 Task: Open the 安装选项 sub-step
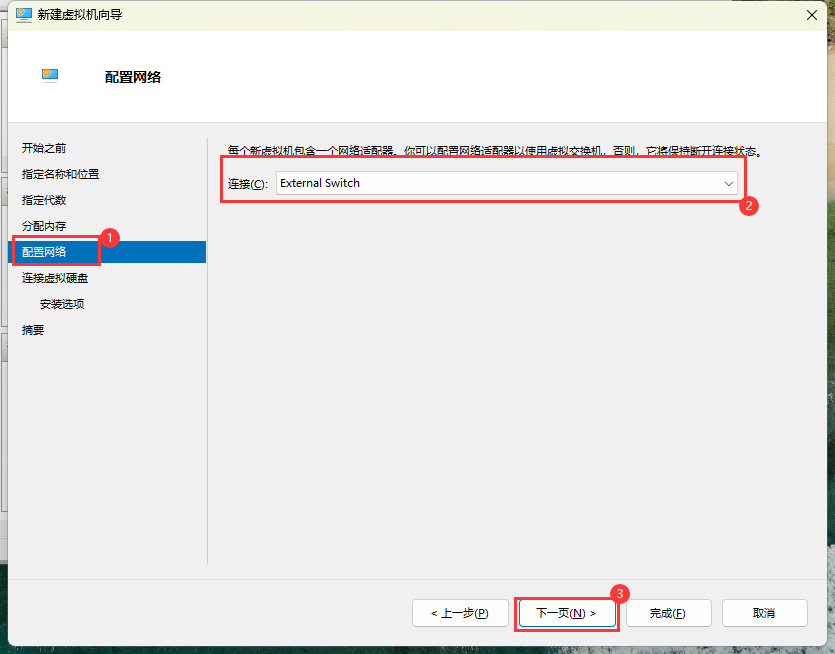62,304
